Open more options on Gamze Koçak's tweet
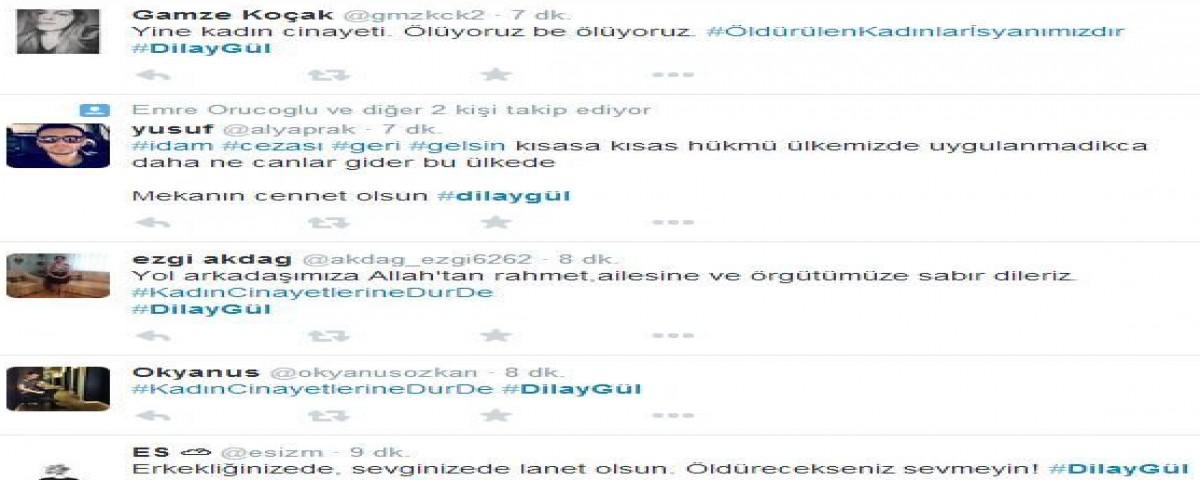This screenshot has height=480, width=1200. coord(672,75)
